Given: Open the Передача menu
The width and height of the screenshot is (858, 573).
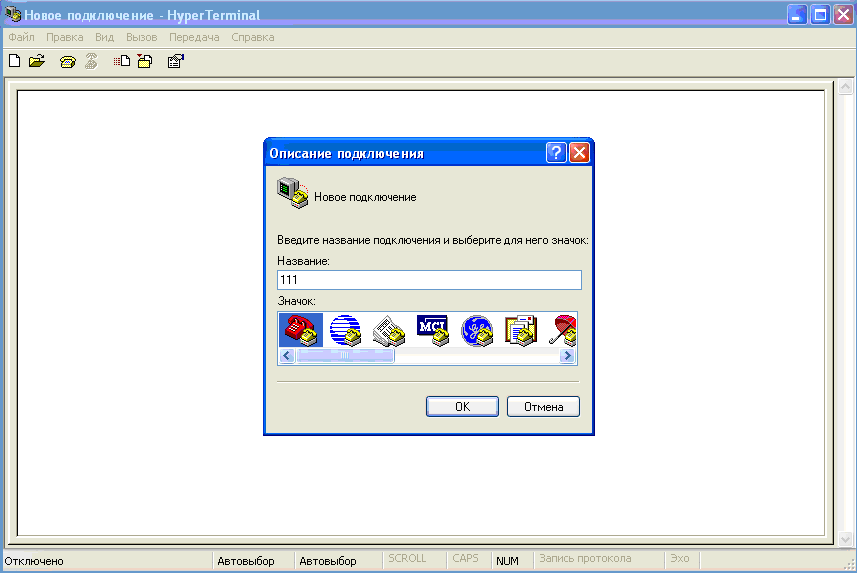Looking at the screenshot, I should 194,37.
